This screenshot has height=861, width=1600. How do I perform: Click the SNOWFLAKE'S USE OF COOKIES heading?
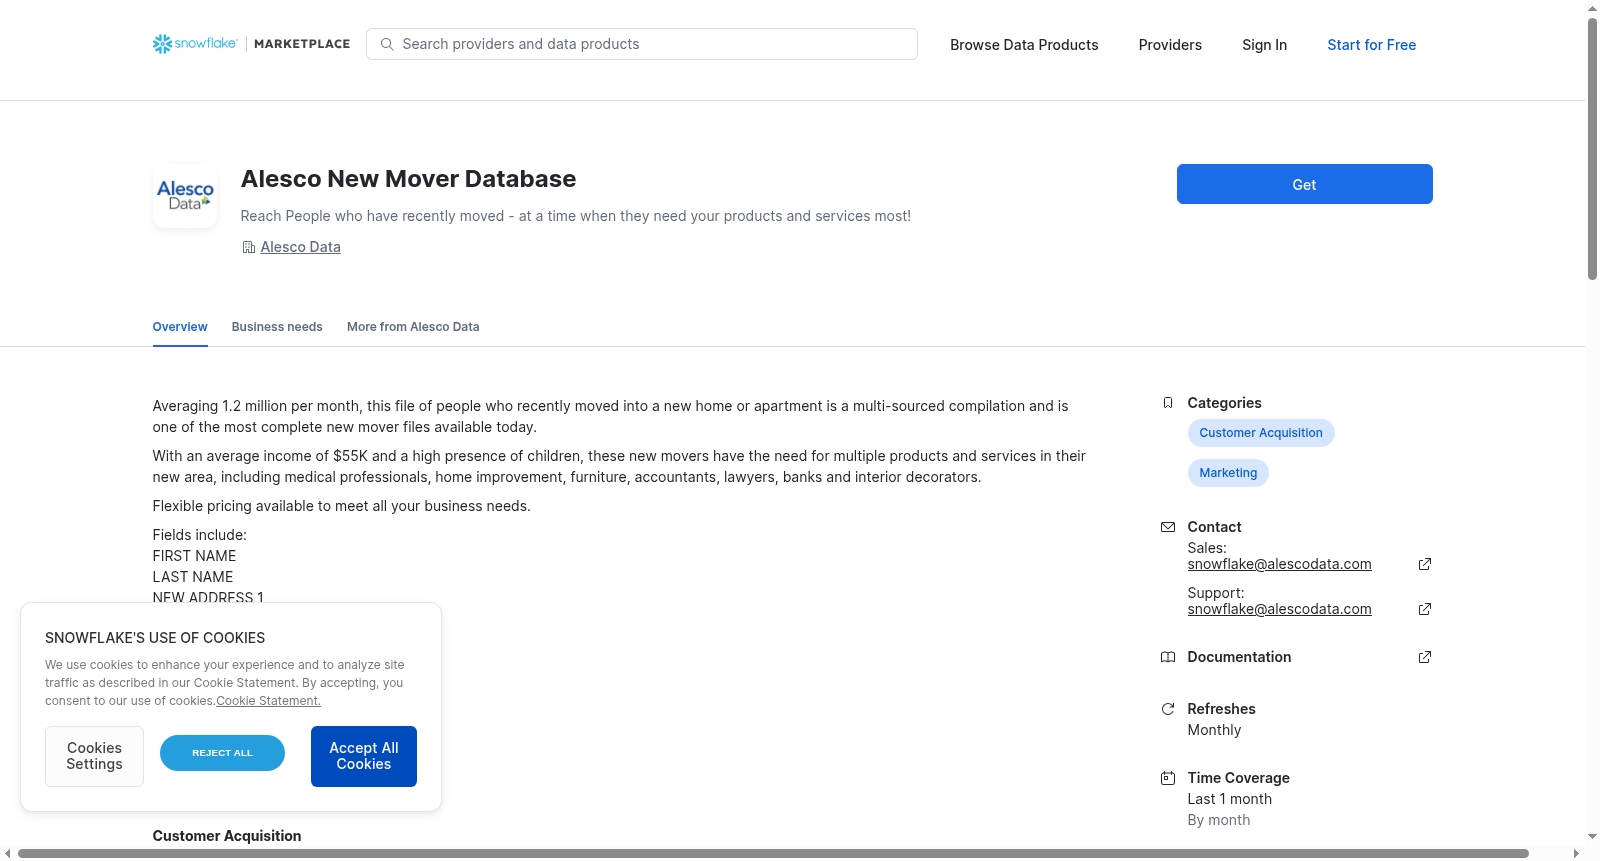pyautogui.click(x=155, y=638)
